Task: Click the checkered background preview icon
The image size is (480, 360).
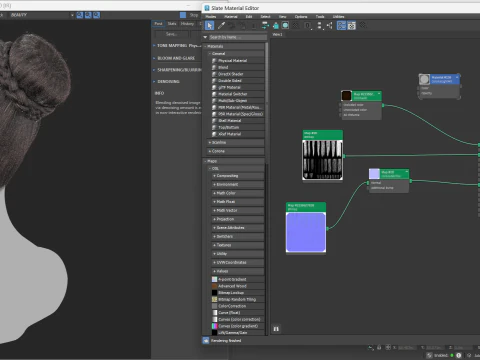Action: 296,25
